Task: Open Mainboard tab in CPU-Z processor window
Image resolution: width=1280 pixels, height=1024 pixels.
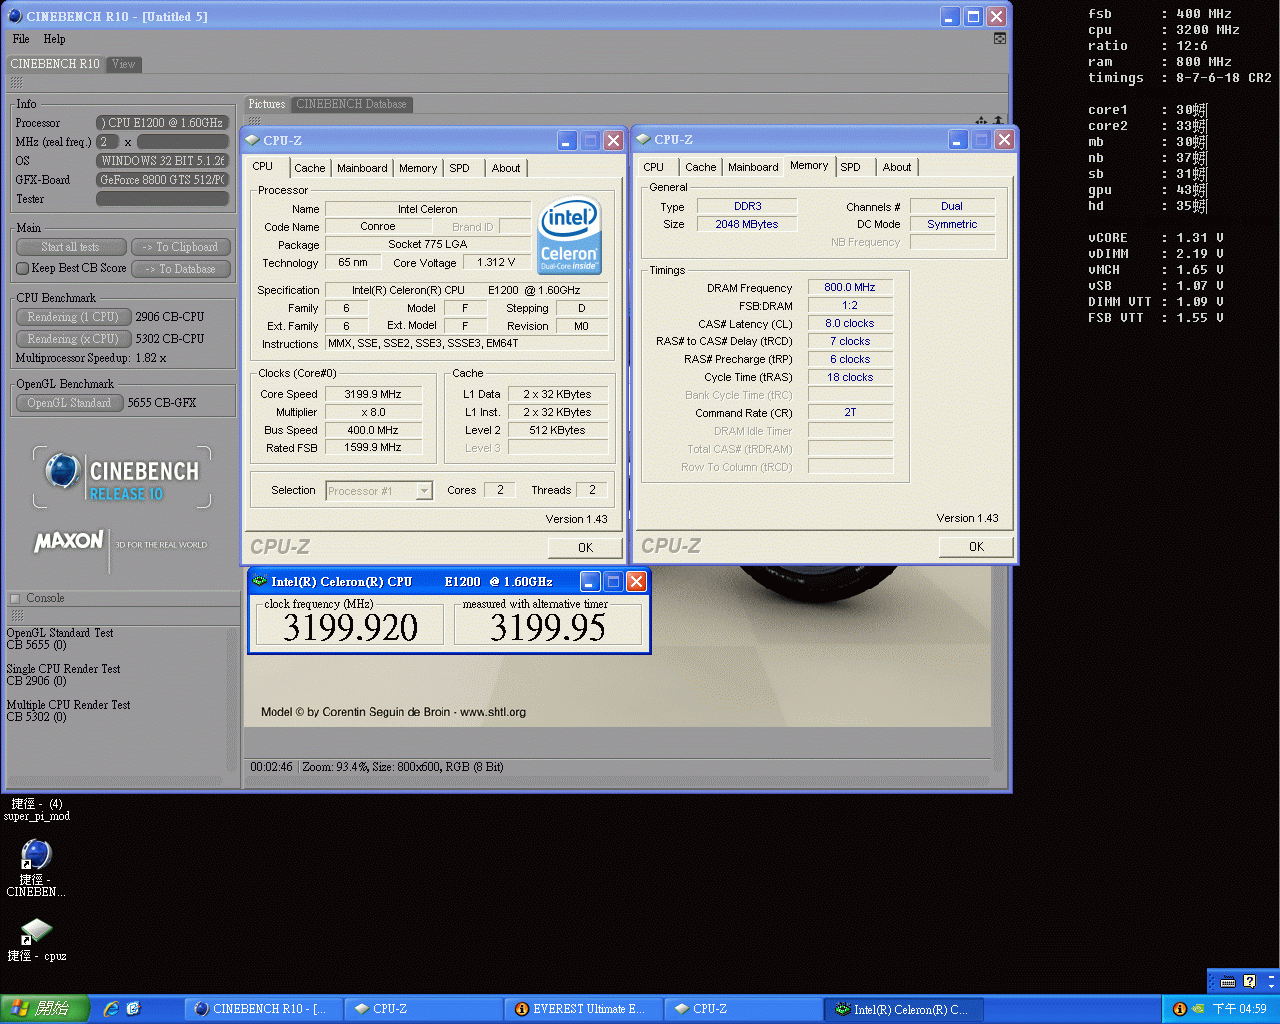Action: click(x=362, y=168)
